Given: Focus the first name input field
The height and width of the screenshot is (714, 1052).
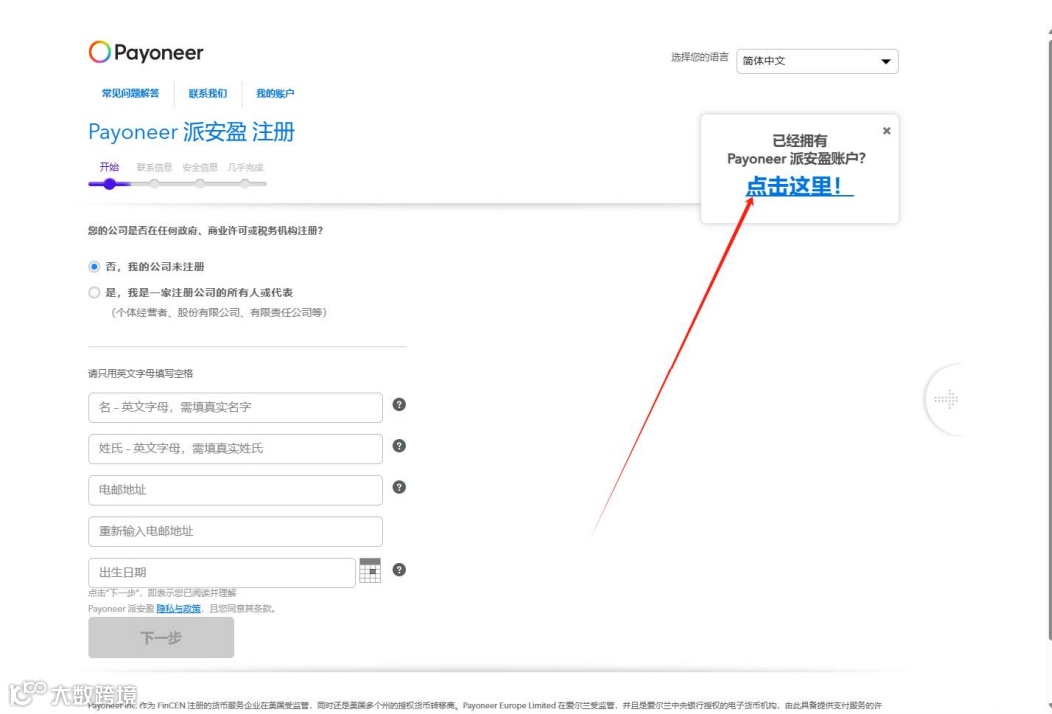Looking at the screenshot, I should tap(235, 407).
